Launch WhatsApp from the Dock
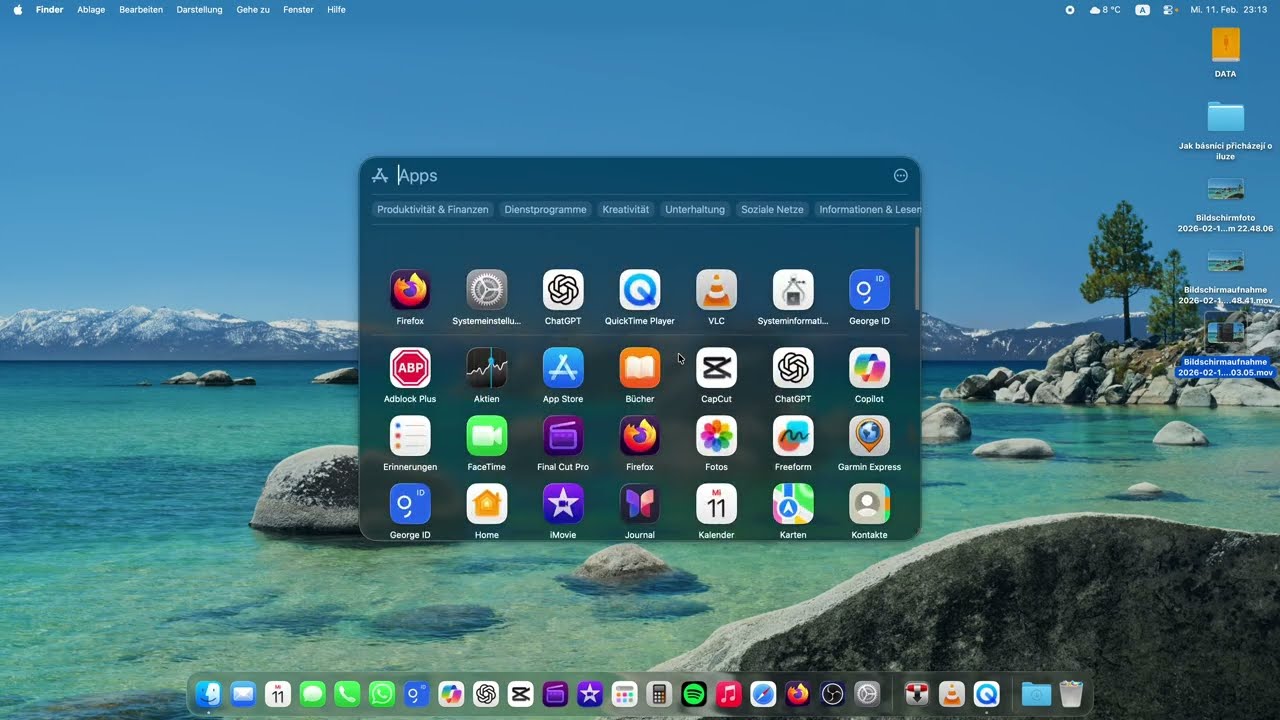 tap(382, 694)
